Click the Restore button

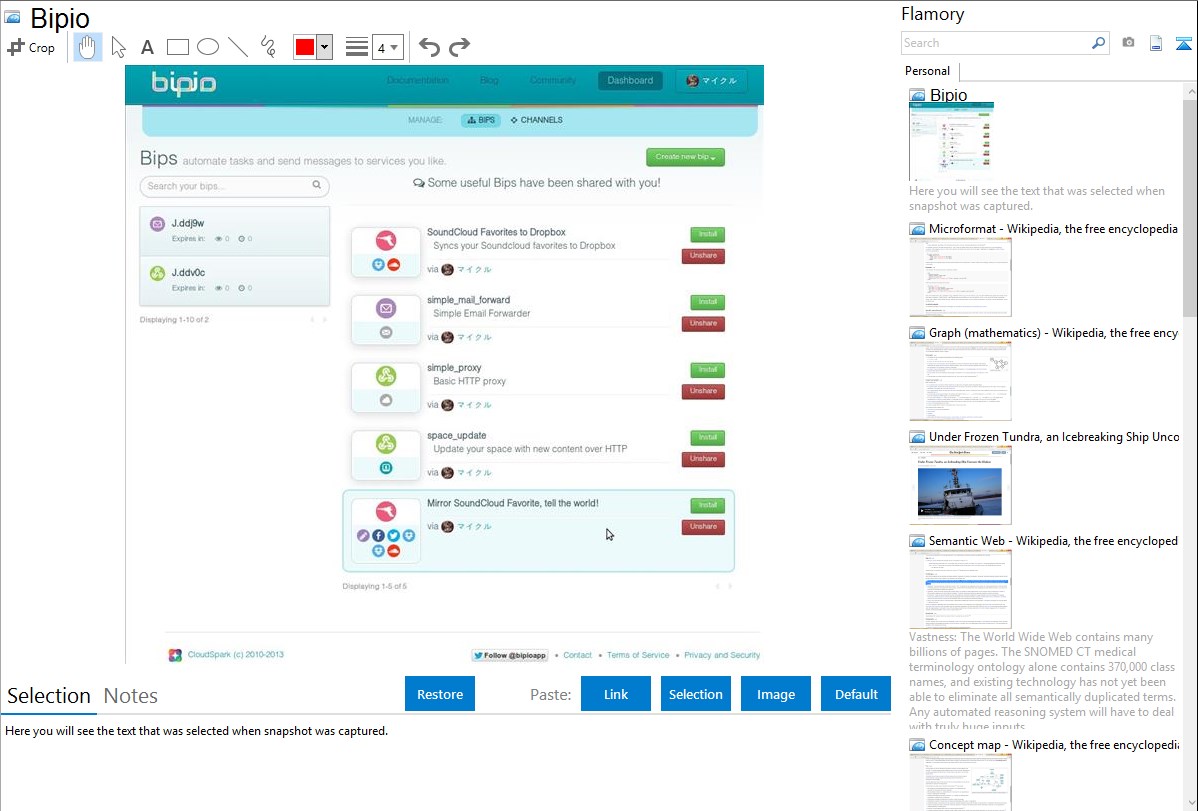click(440, 694)
